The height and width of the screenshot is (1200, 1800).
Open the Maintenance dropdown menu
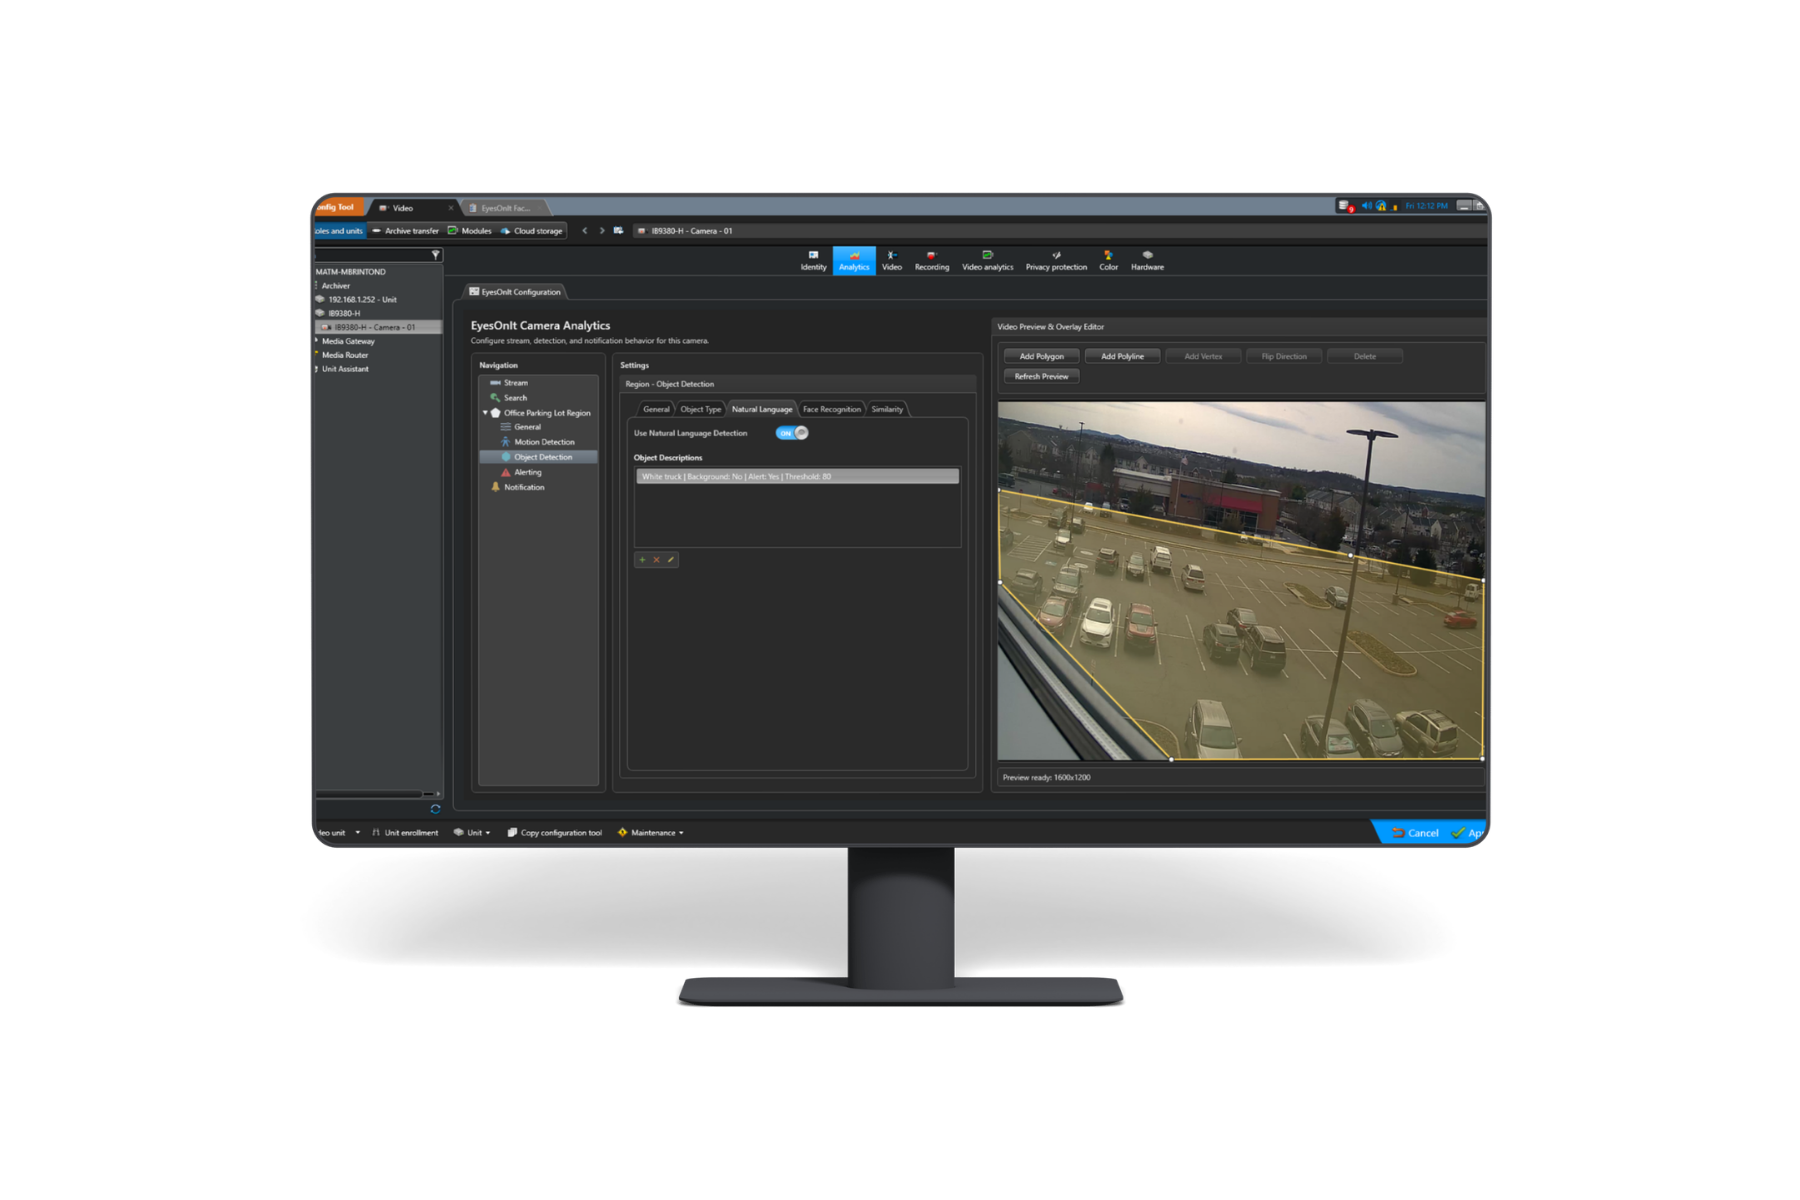click(652, 833)
